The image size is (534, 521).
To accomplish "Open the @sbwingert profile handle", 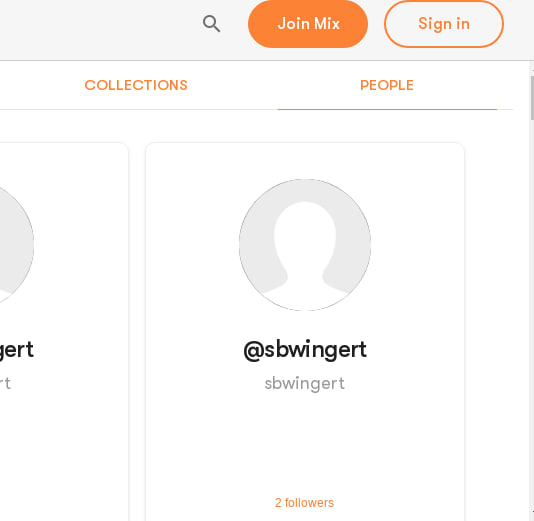I will 305,350.
